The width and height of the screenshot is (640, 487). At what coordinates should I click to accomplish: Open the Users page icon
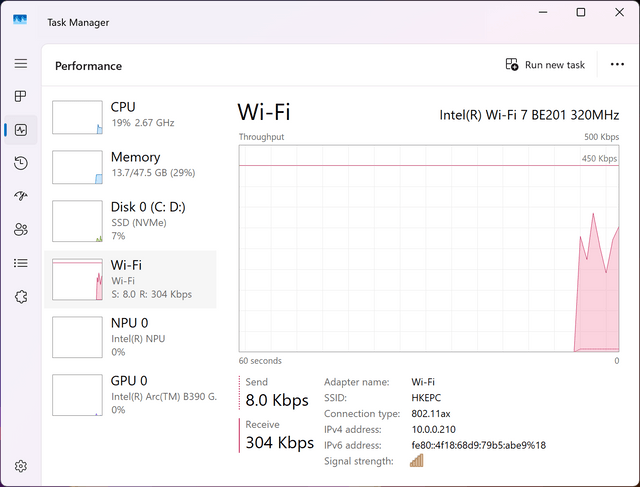click(21, 229)
